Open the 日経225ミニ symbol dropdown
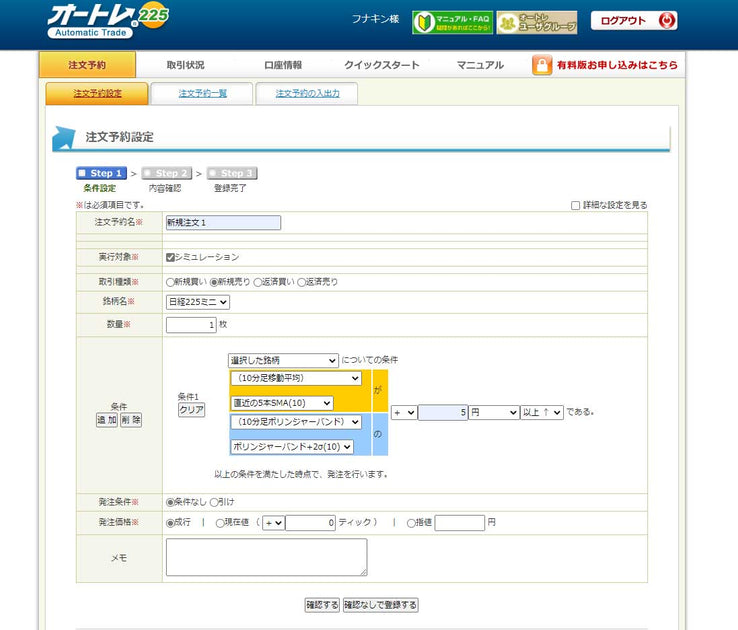Screen dimensions: 738x630 [x=198, y=301]
